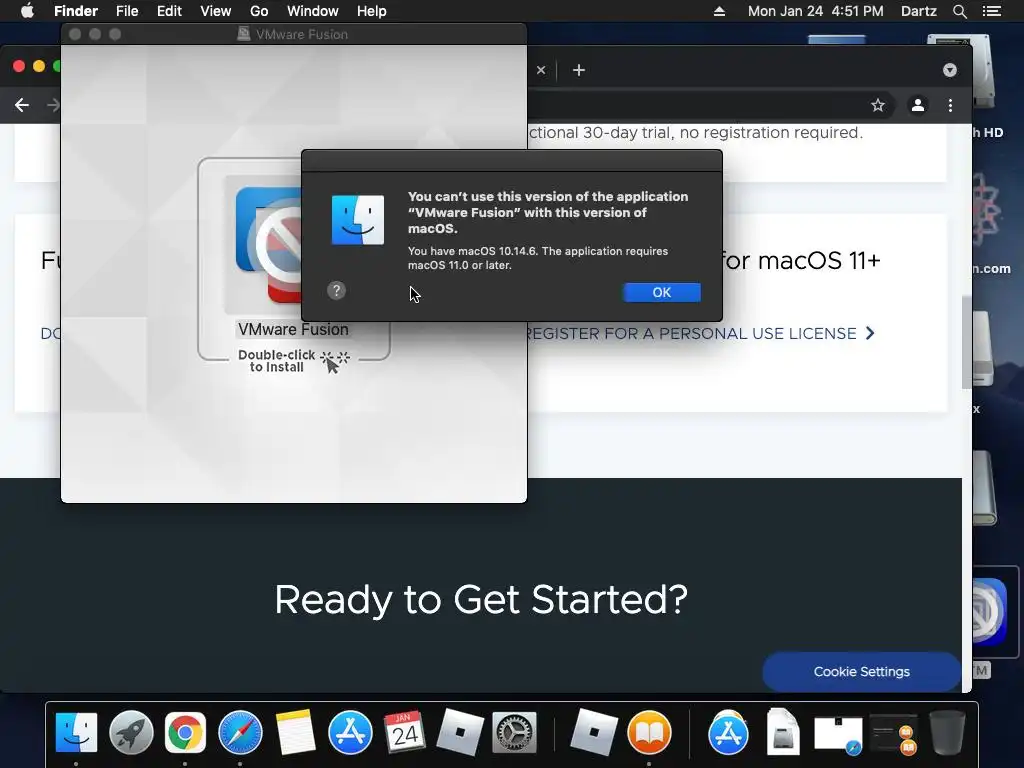Open help via the question mark button
The image size is (1024, 768).
[x=336, y=291]
